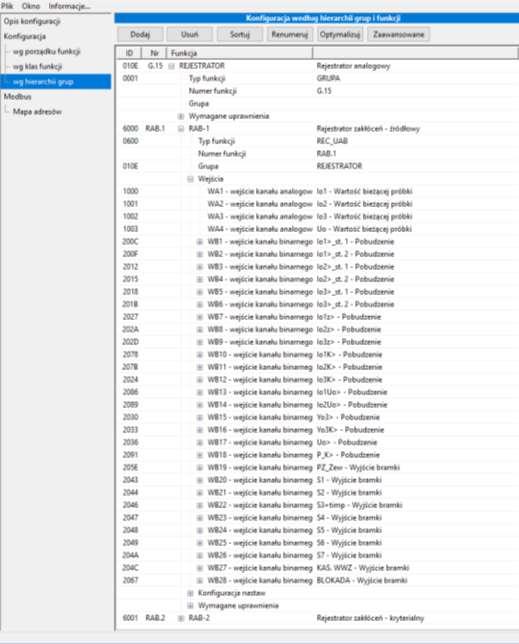Image resolution: width=519 pixels, height=644 pixels.
Task: Expand the WB19 binary input row
Action: tap(200, 468)
